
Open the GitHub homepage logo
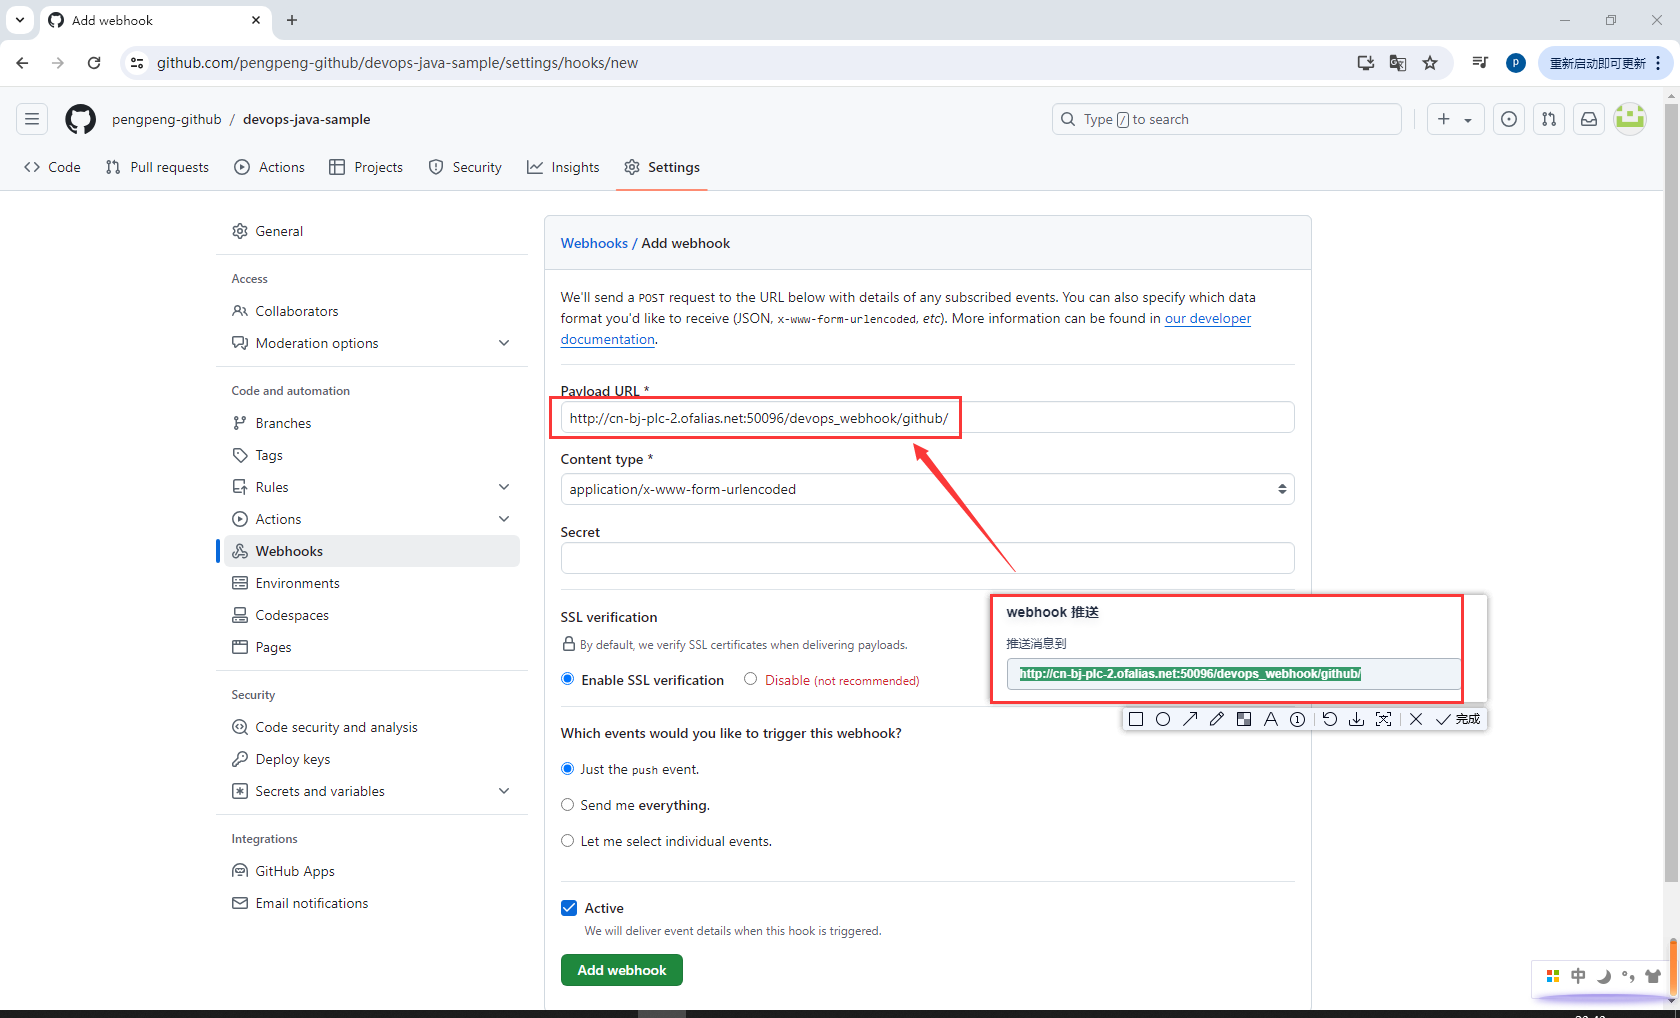(x=80, y=119)
